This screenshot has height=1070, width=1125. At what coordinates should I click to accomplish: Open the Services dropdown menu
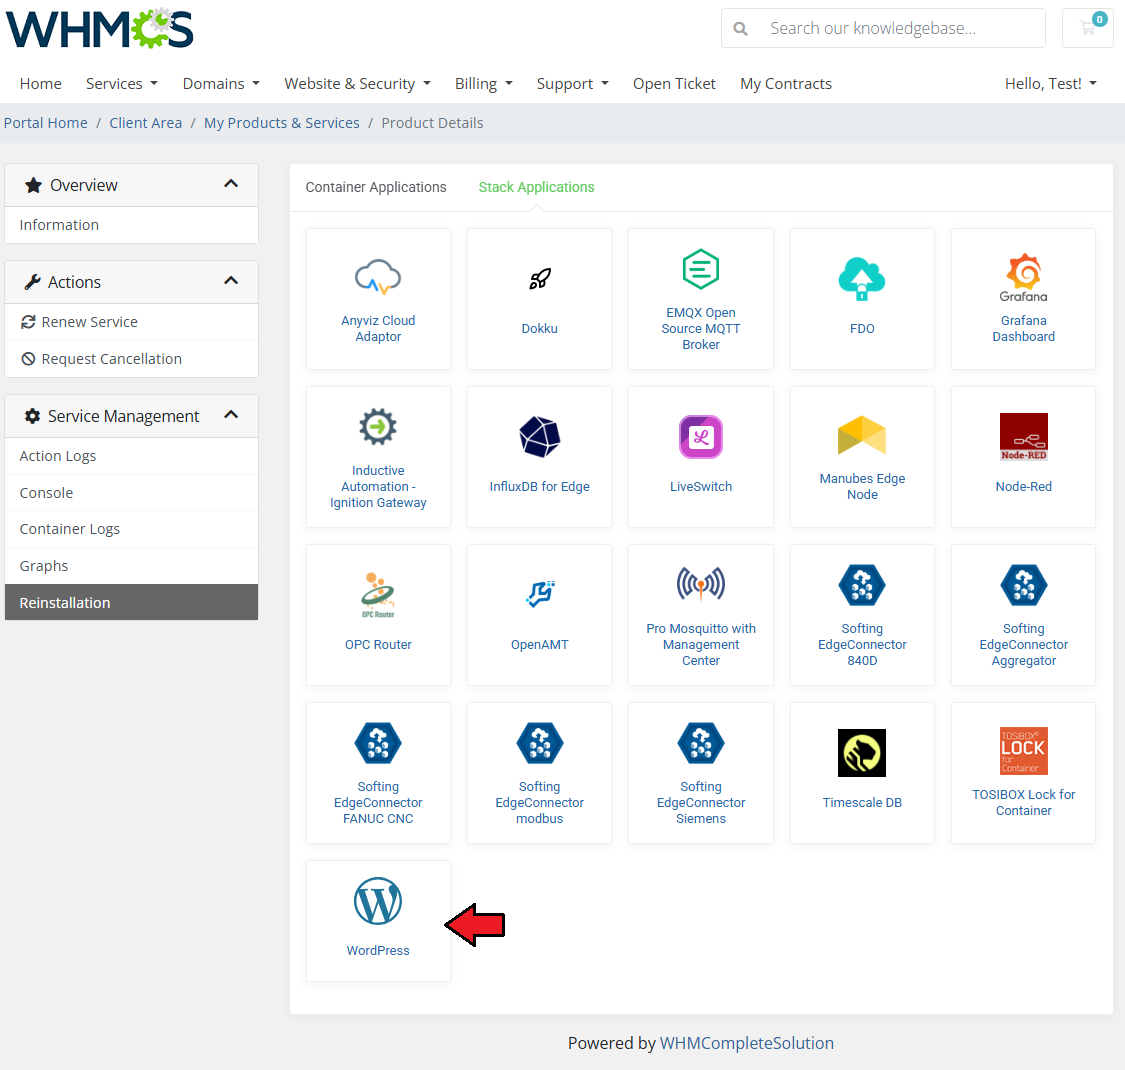tap(121, 84)
